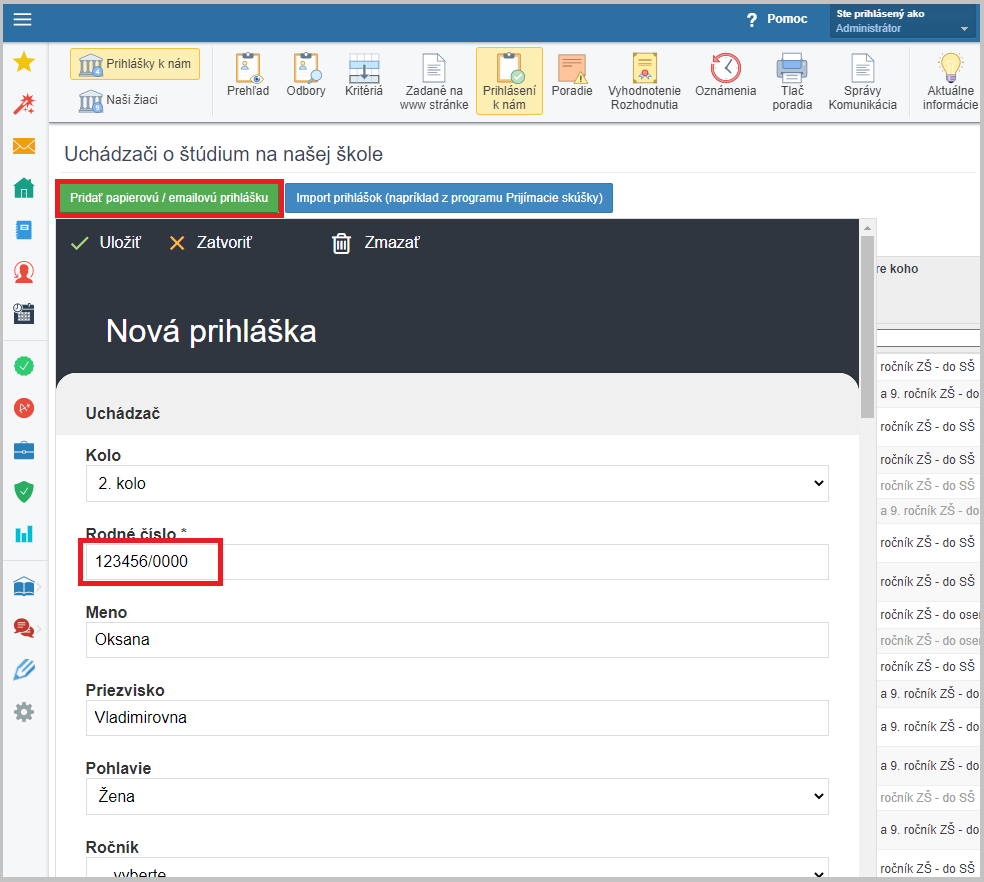Open the open book sidebar icon
984x882 pixels.
pos(24,587)
